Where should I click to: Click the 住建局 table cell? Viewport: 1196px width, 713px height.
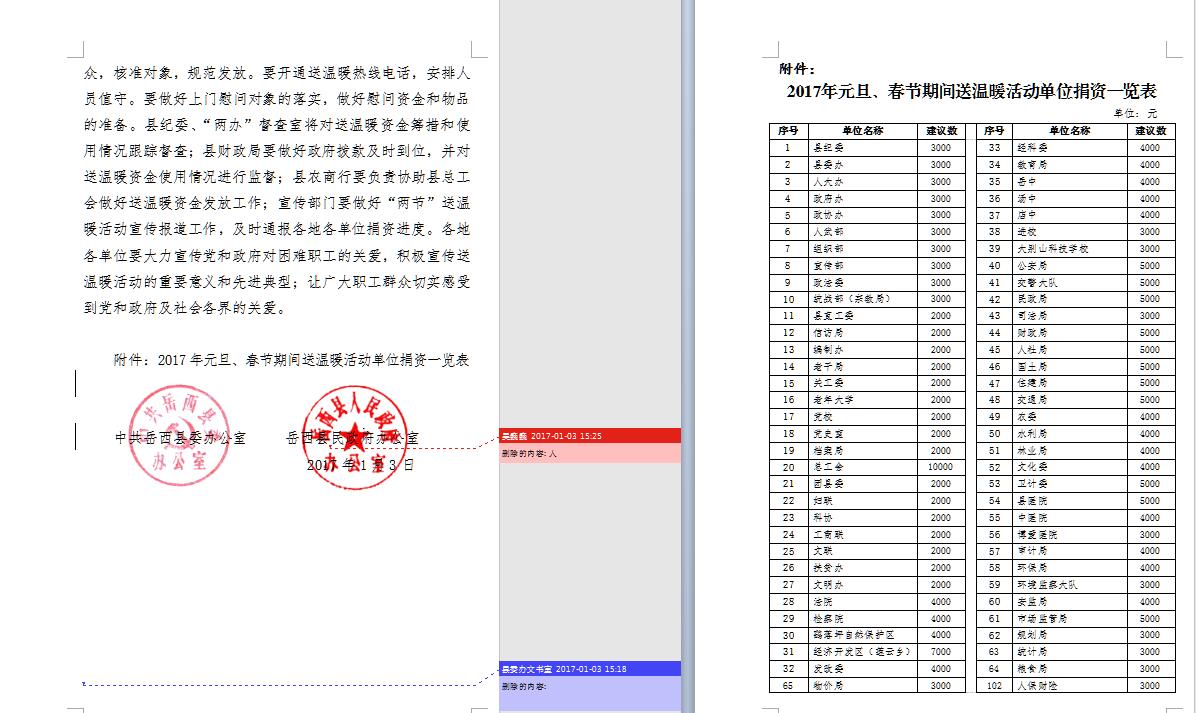click(1069, 383)
